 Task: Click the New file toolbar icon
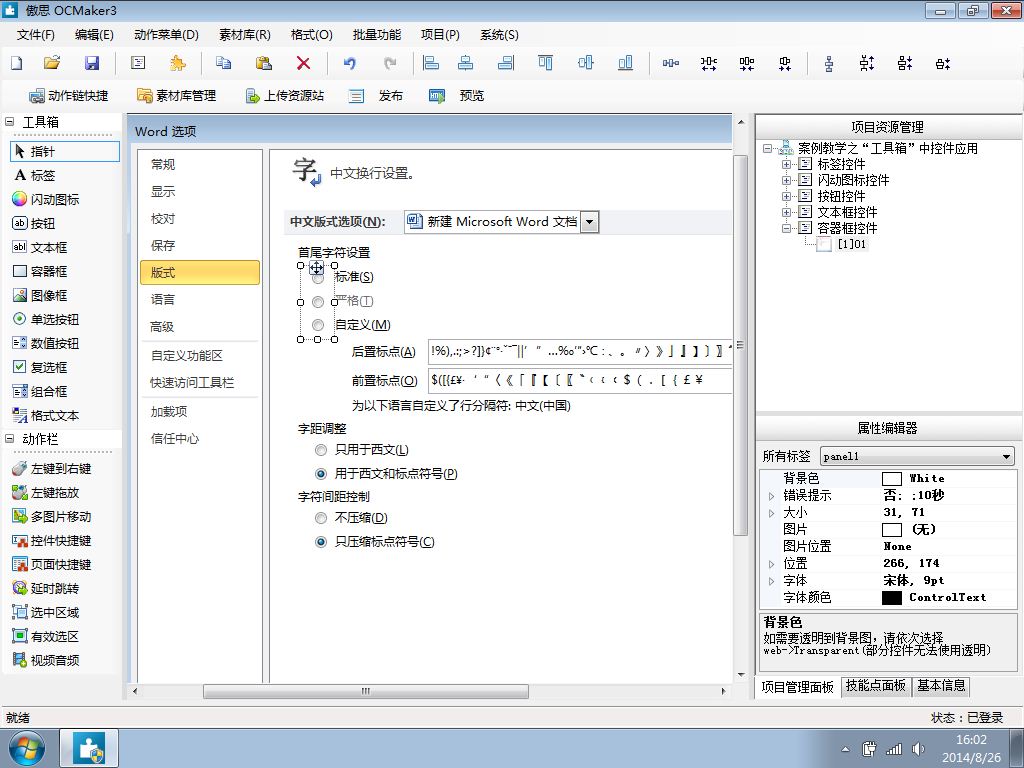[16, 63]
